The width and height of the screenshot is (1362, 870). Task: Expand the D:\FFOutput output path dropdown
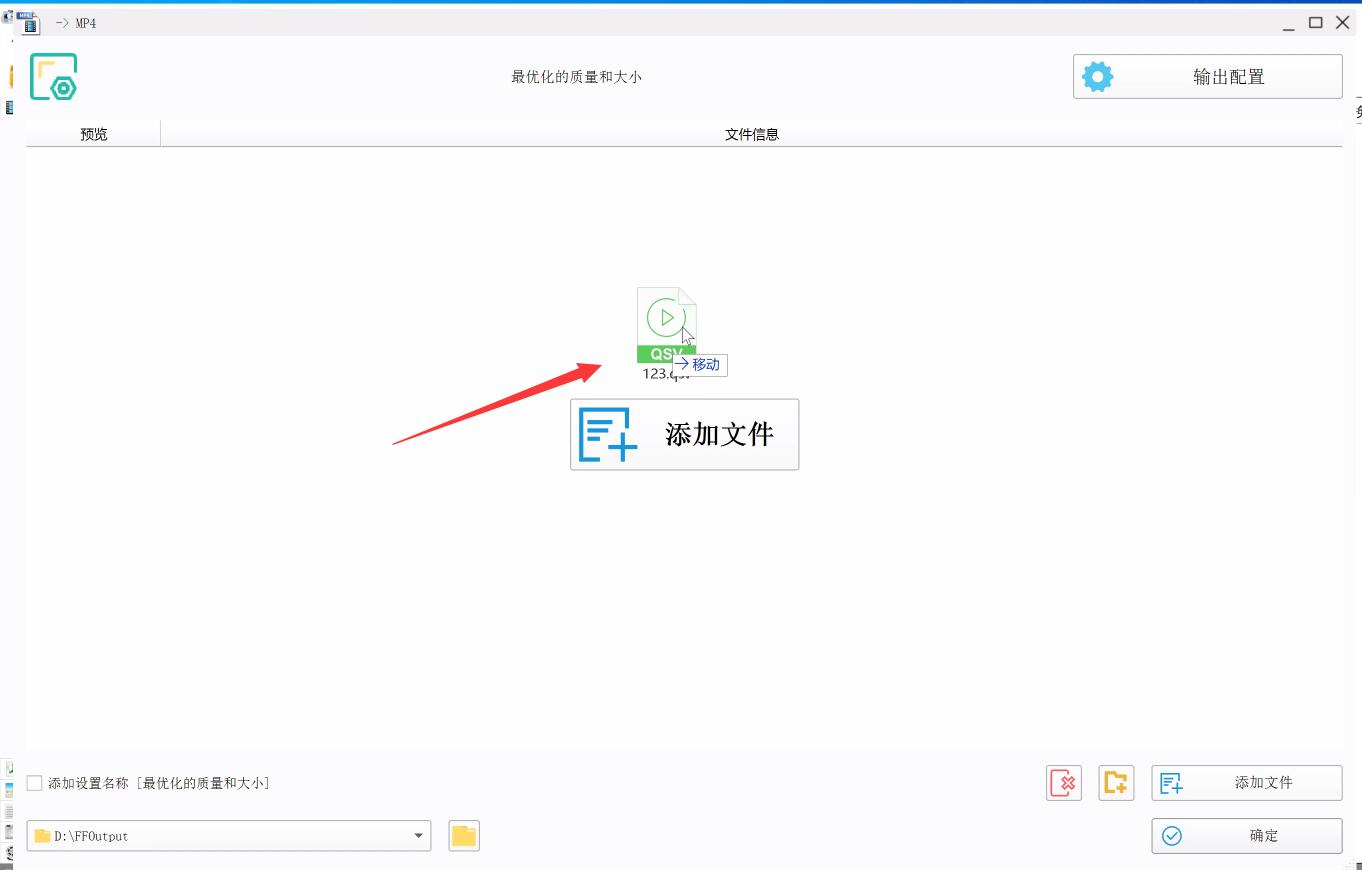click(x=419, y=836)
